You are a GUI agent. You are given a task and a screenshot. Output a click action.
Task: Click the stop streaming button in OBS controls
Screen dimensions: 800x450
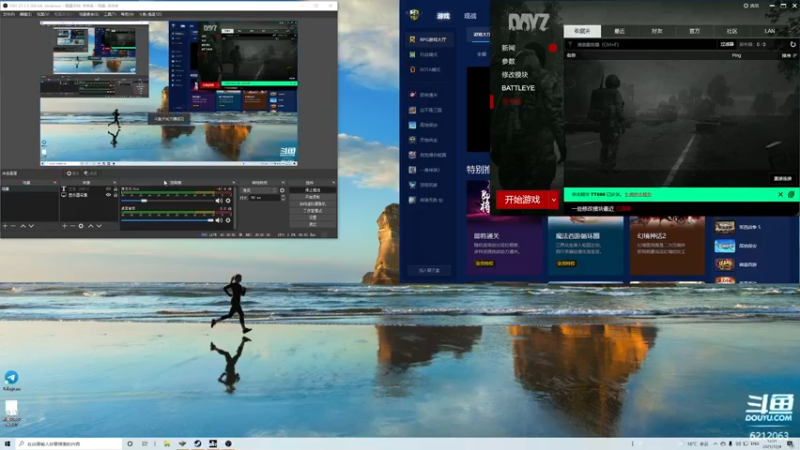[x=312, y=190]
